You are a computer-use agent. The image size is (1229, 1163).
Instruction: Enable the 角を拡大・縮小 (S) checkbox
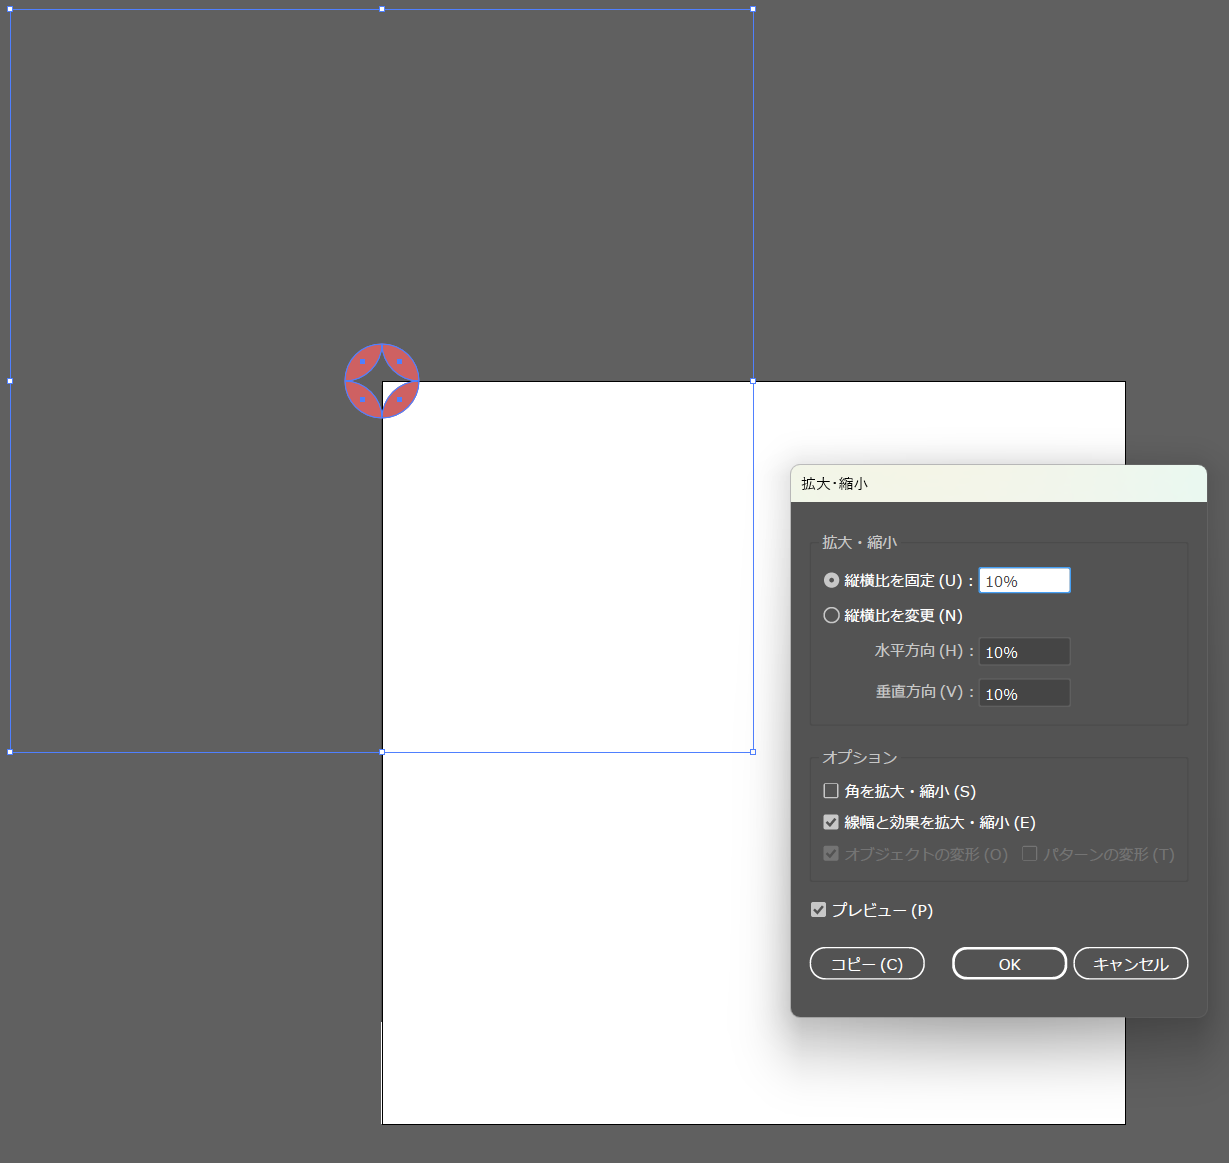(831, 791)
